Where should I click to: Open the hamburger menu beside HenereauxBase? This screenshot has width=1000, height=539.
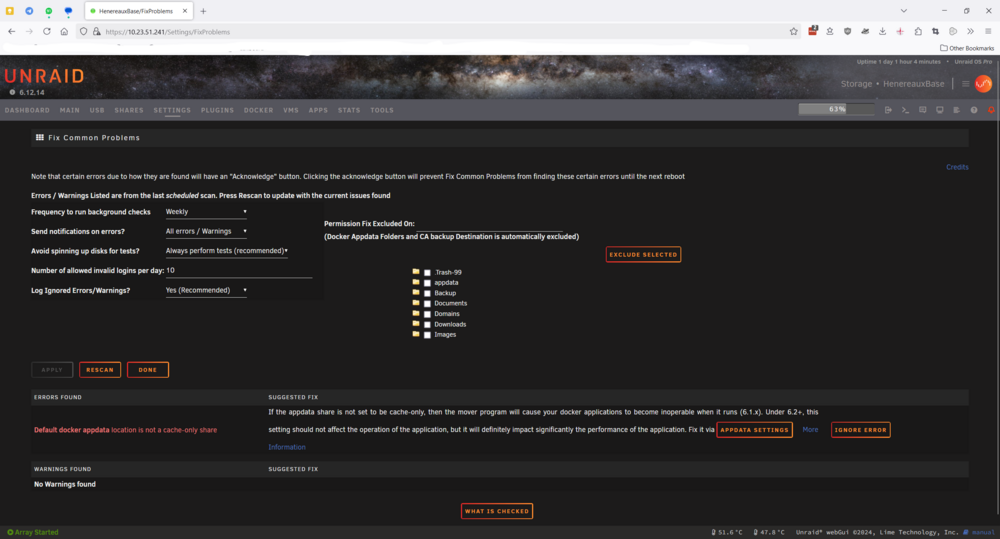[x=966, y=84]
